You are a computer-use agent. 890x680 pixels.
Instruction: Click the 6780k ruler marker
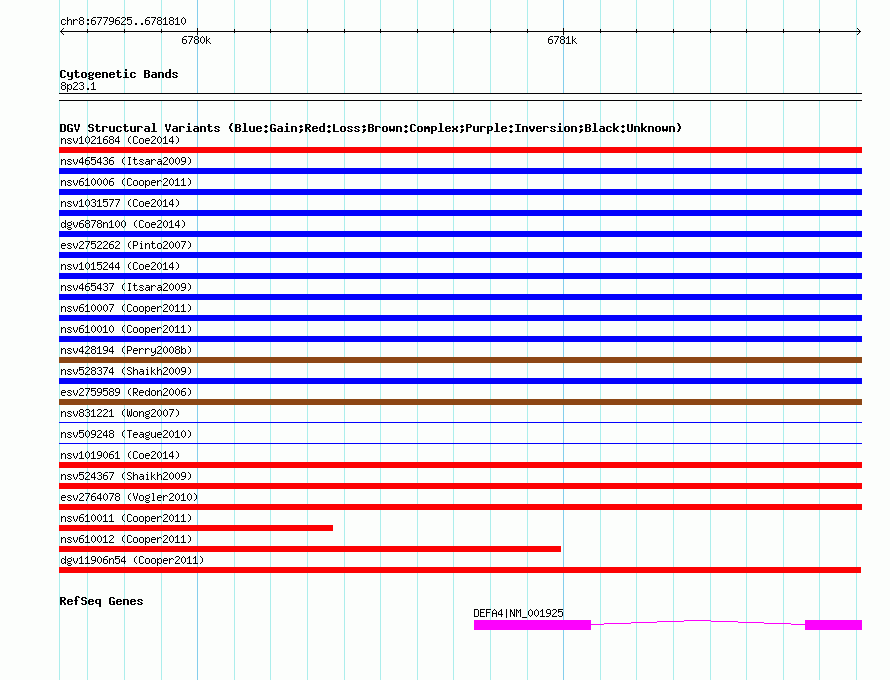point(196,40)
